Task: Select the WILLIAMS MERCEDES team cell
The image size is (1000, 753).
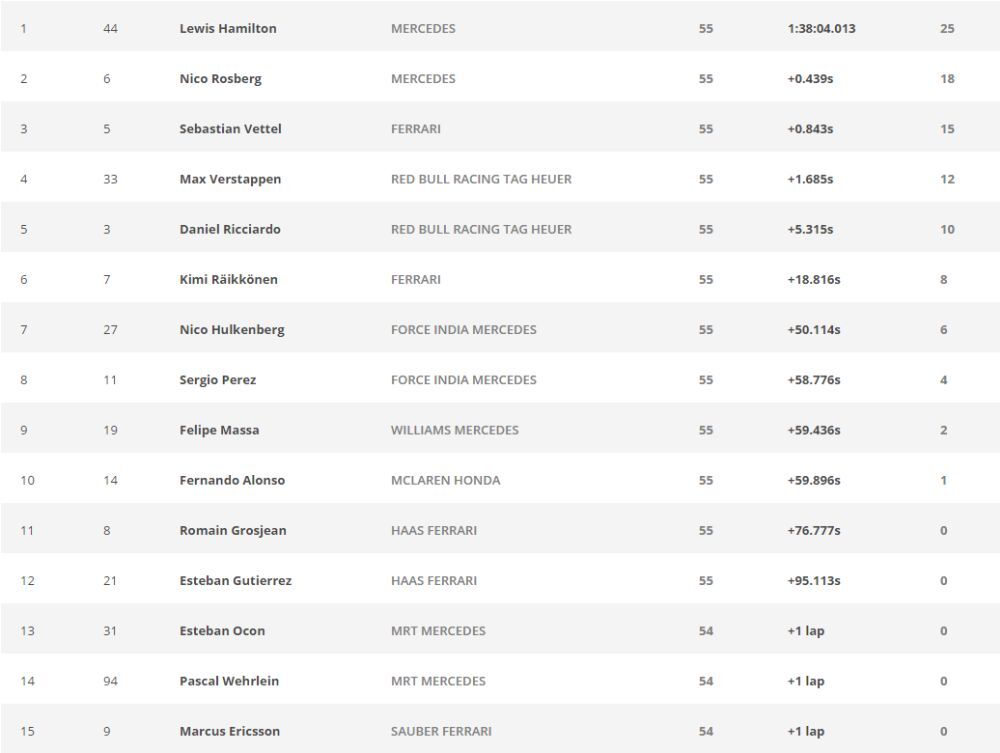Action: 455,430
